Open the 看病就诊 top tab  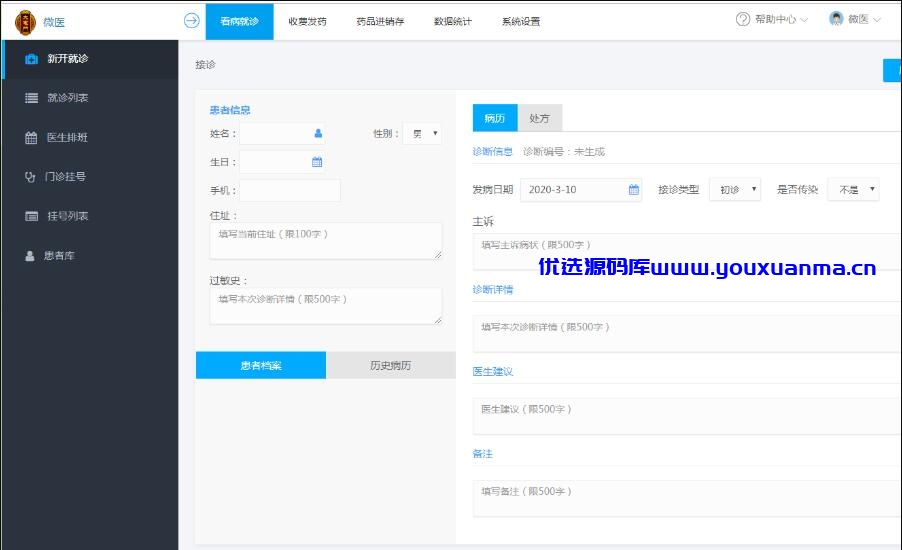pyautogui.click(x=239, y=21)
